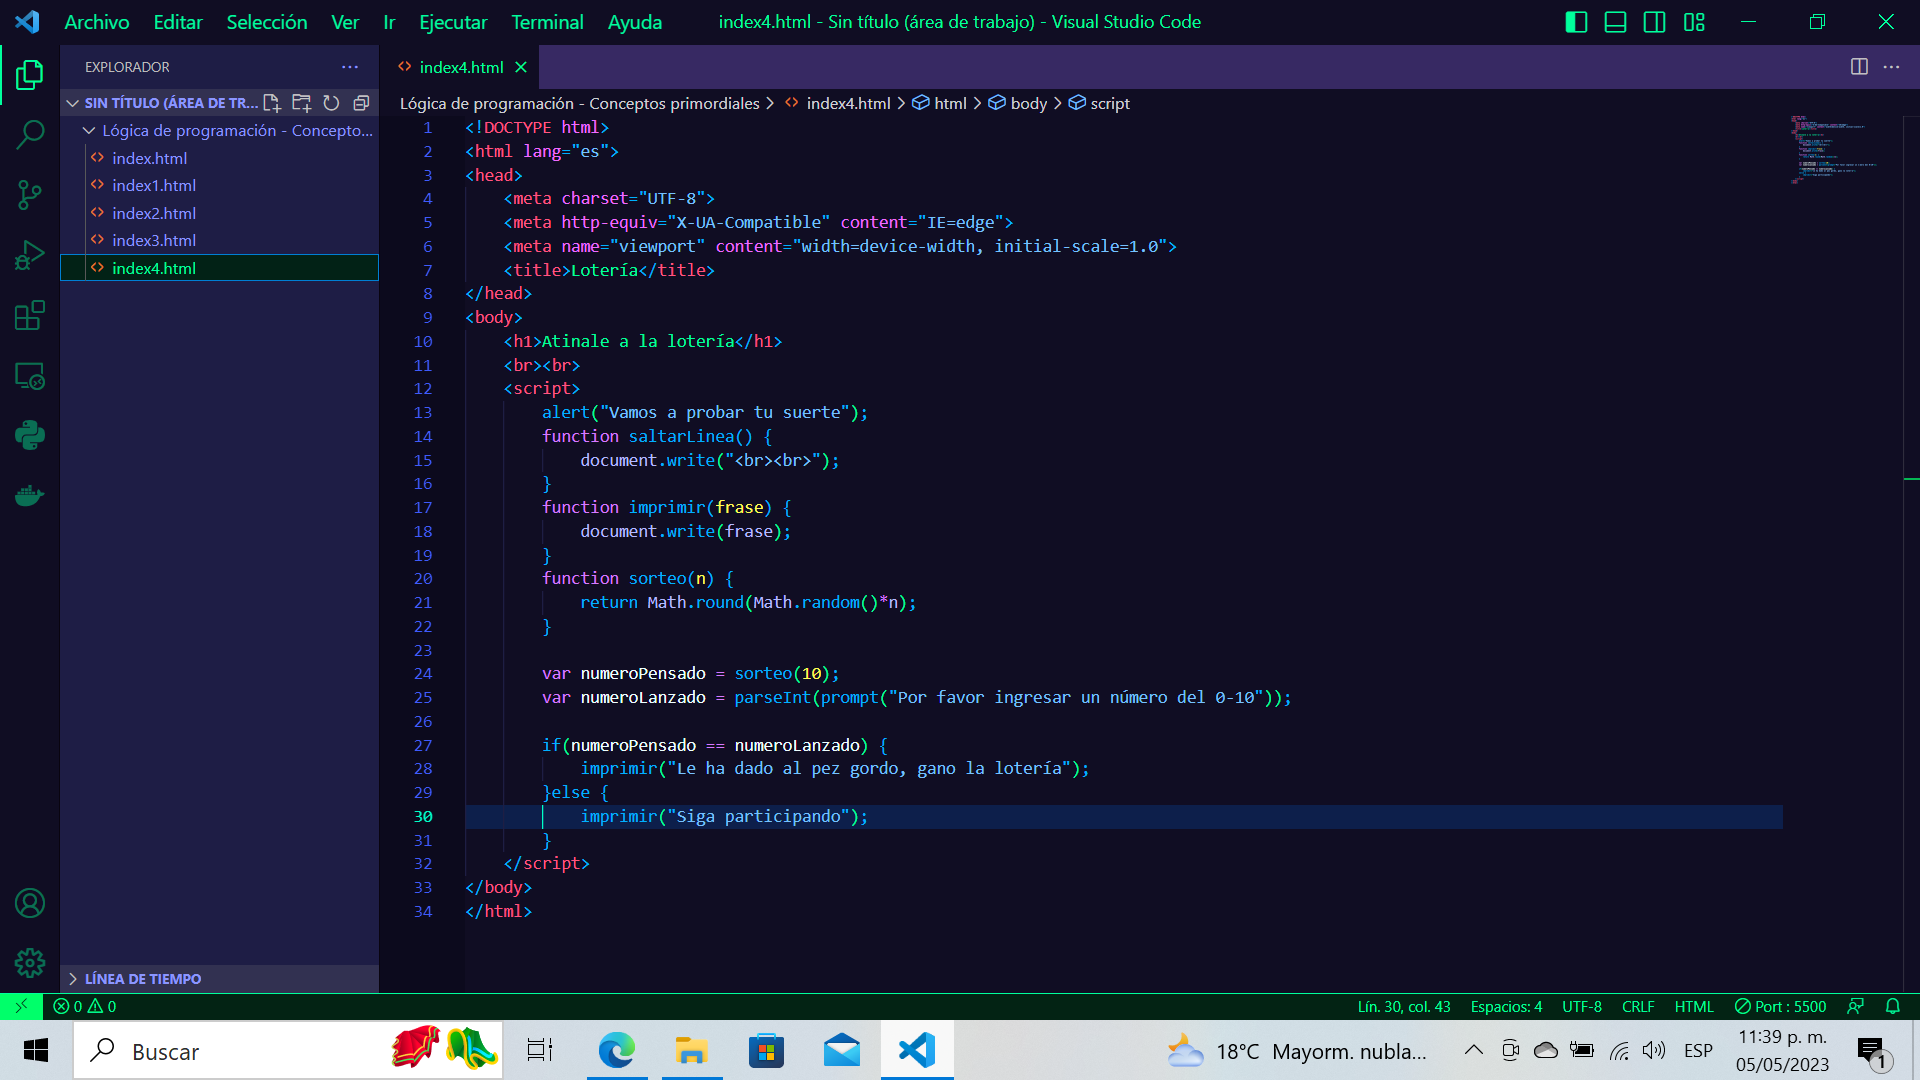Image resolution: width=1920 pixels, height=1080 pixels.
Task: Collapse all folders in explorer
Action: pyautogui.click(x=361, y=102)
